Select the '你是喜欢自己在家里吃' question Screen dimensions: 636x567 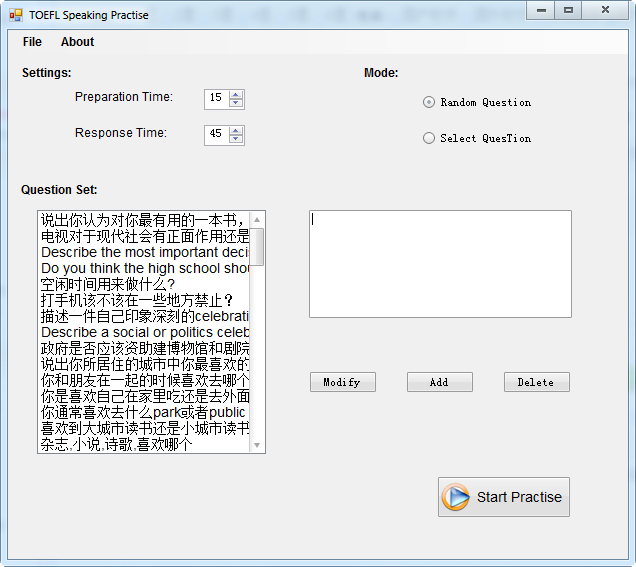145,396
